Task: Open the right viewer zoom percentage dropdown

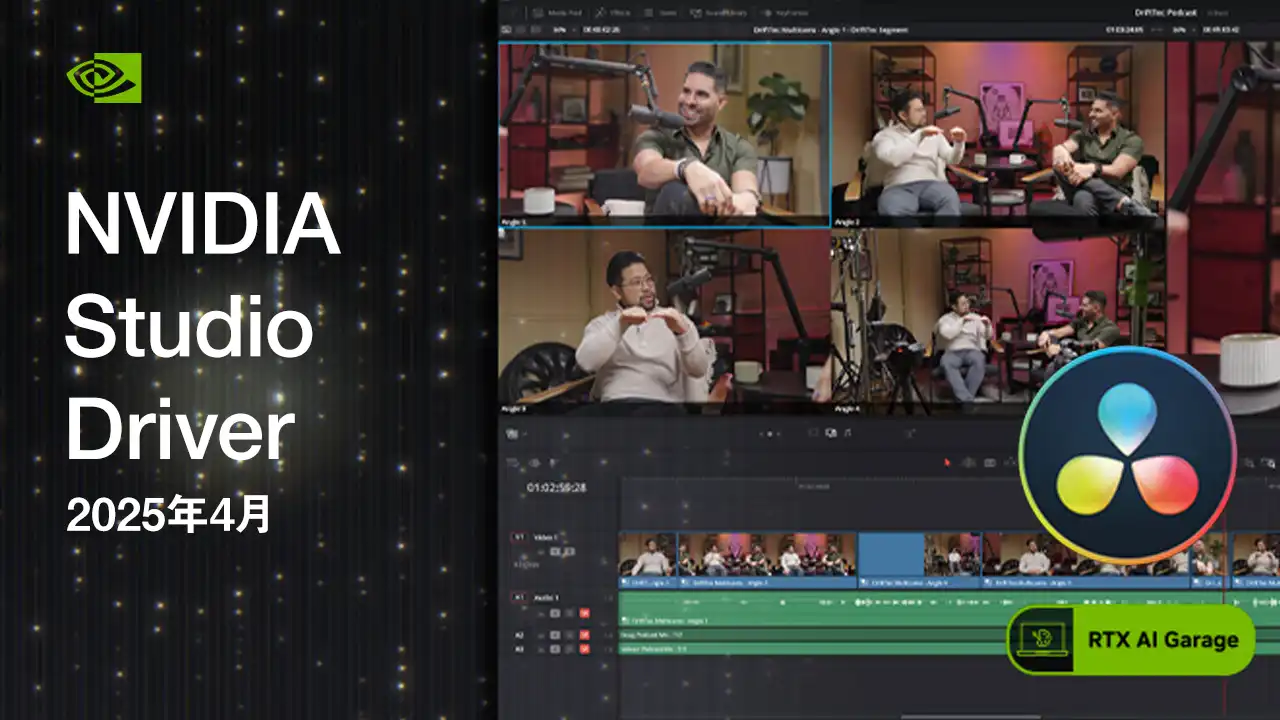Action: (1181, 30)
